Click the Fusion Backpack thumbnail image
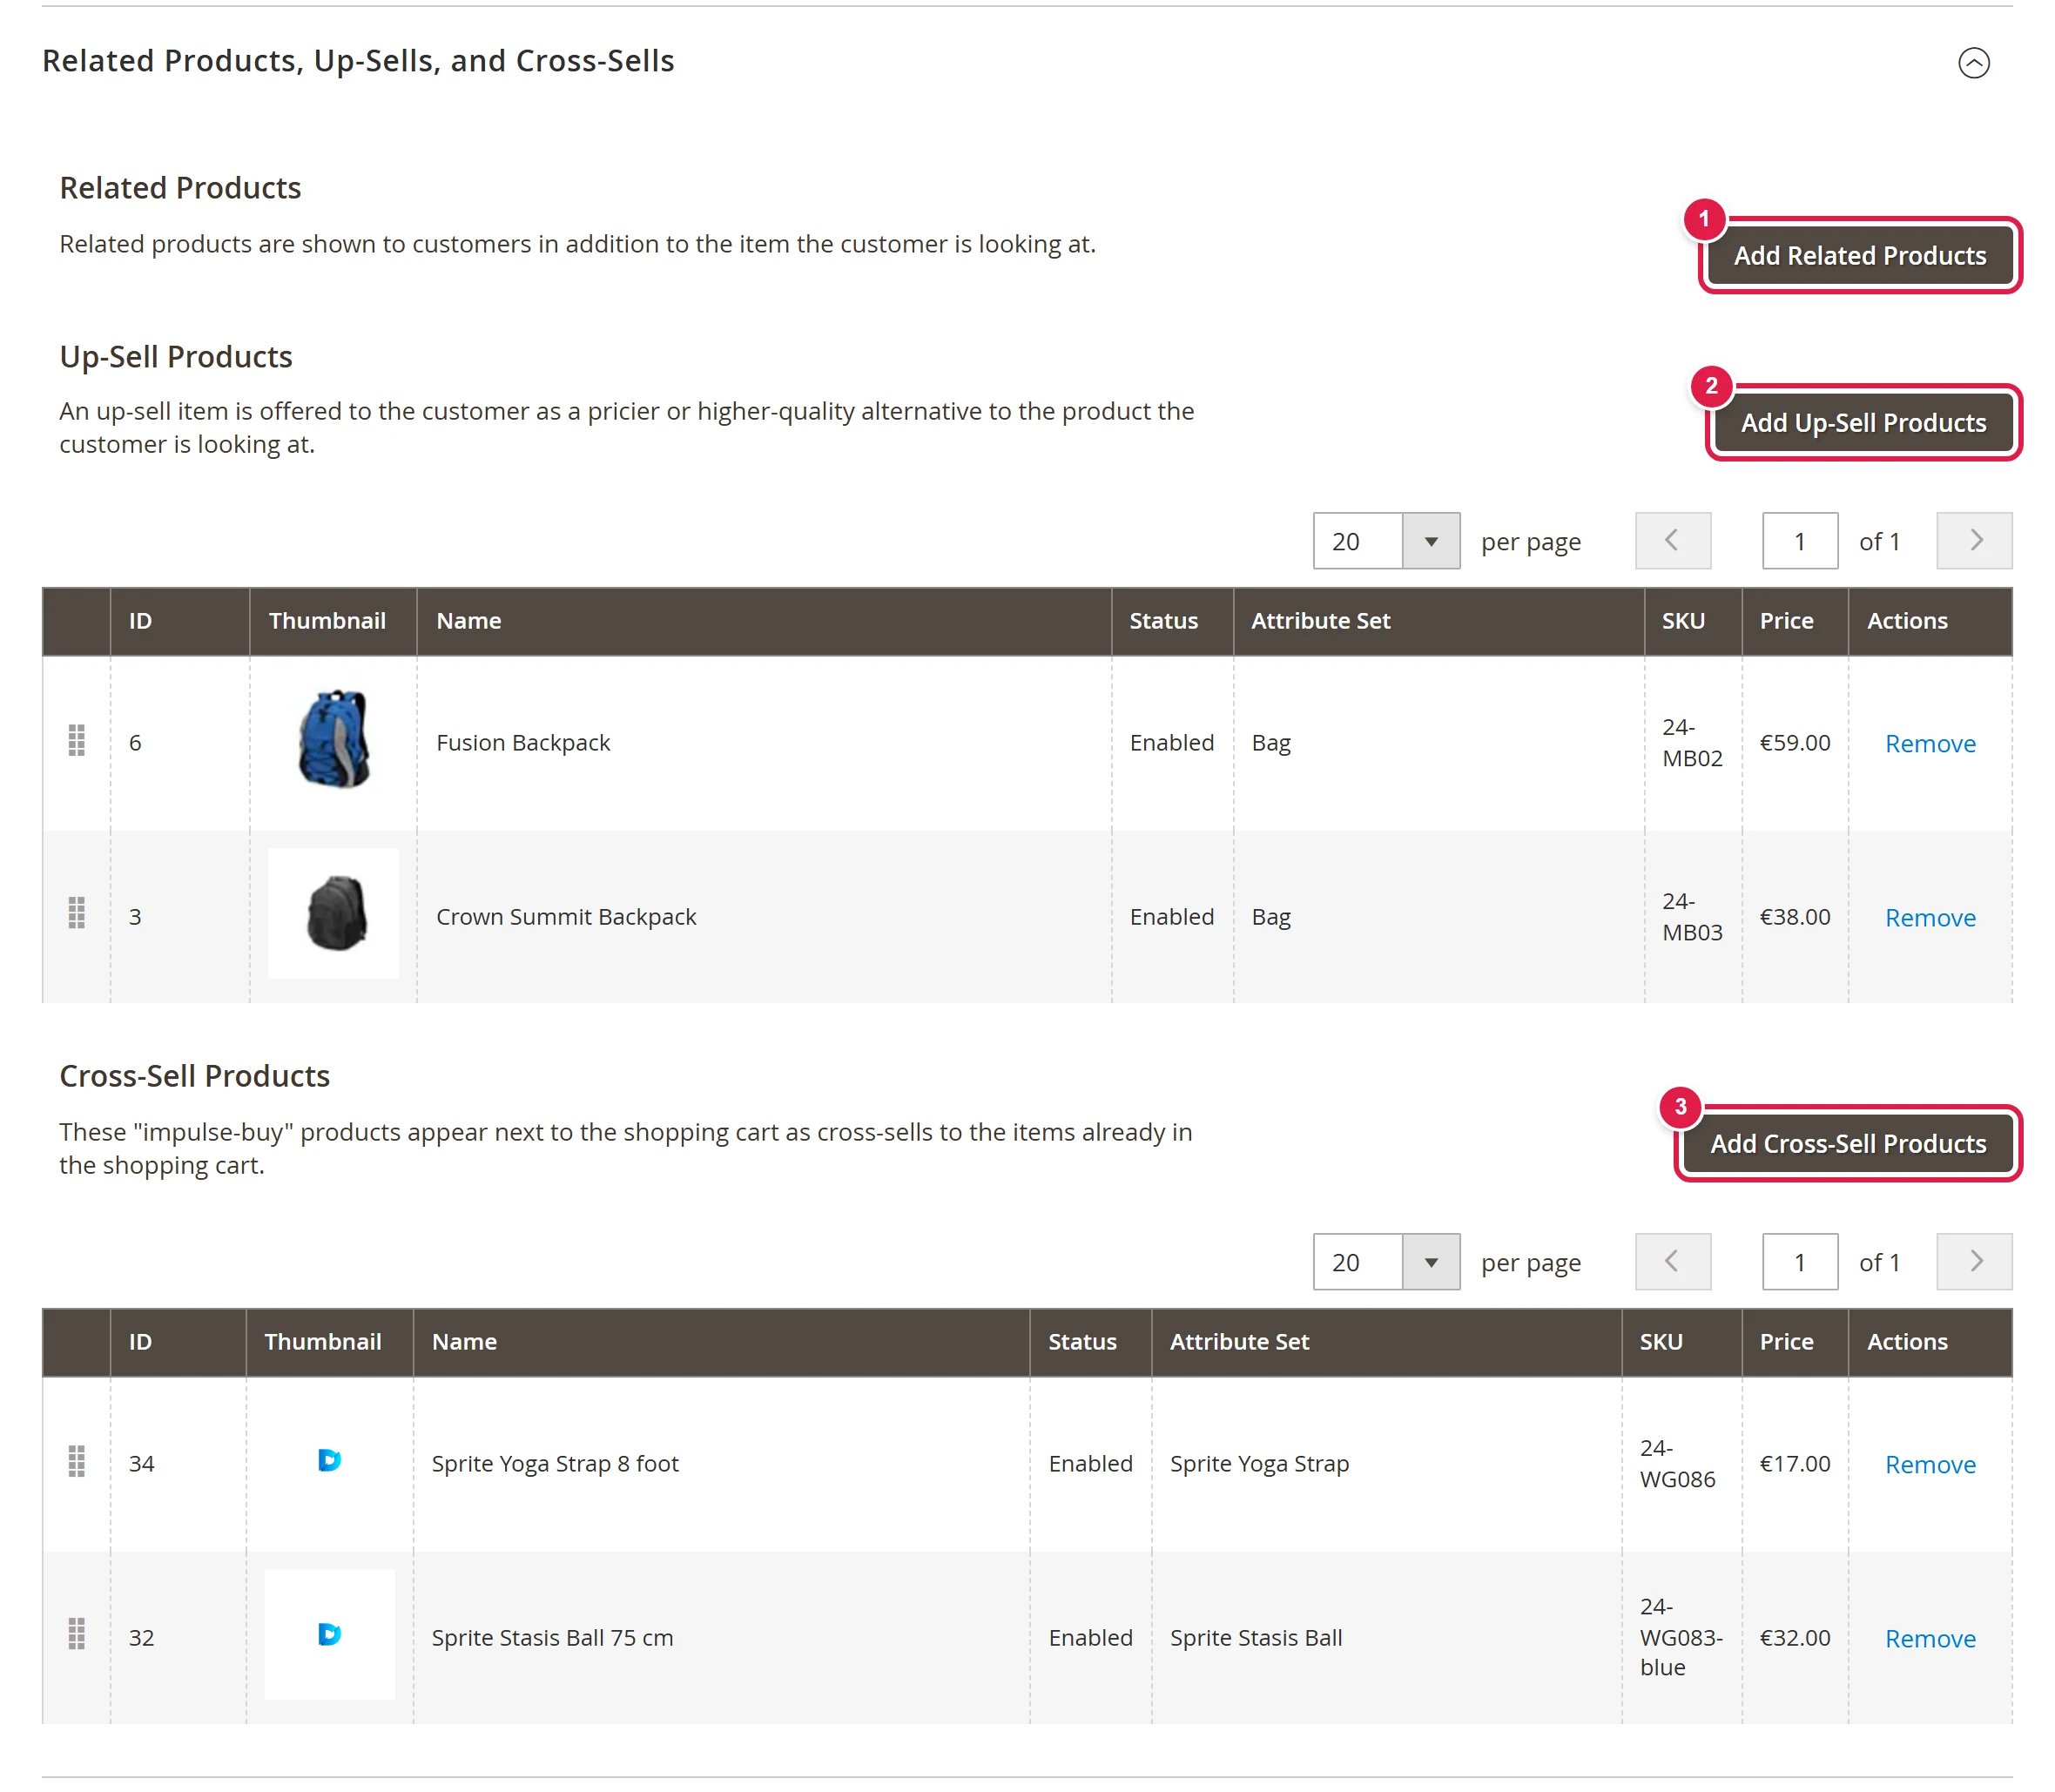This screenshot has height=1792, width=2055. (333, 740)
